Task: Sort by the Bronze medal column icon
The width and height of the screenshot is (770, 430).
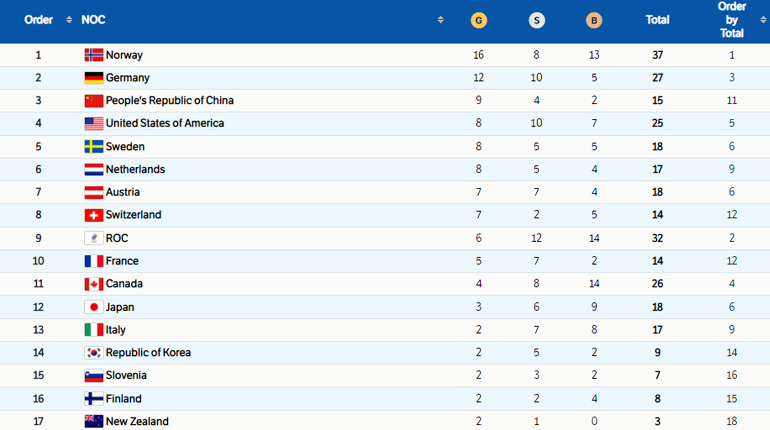Action: [594, 20]
